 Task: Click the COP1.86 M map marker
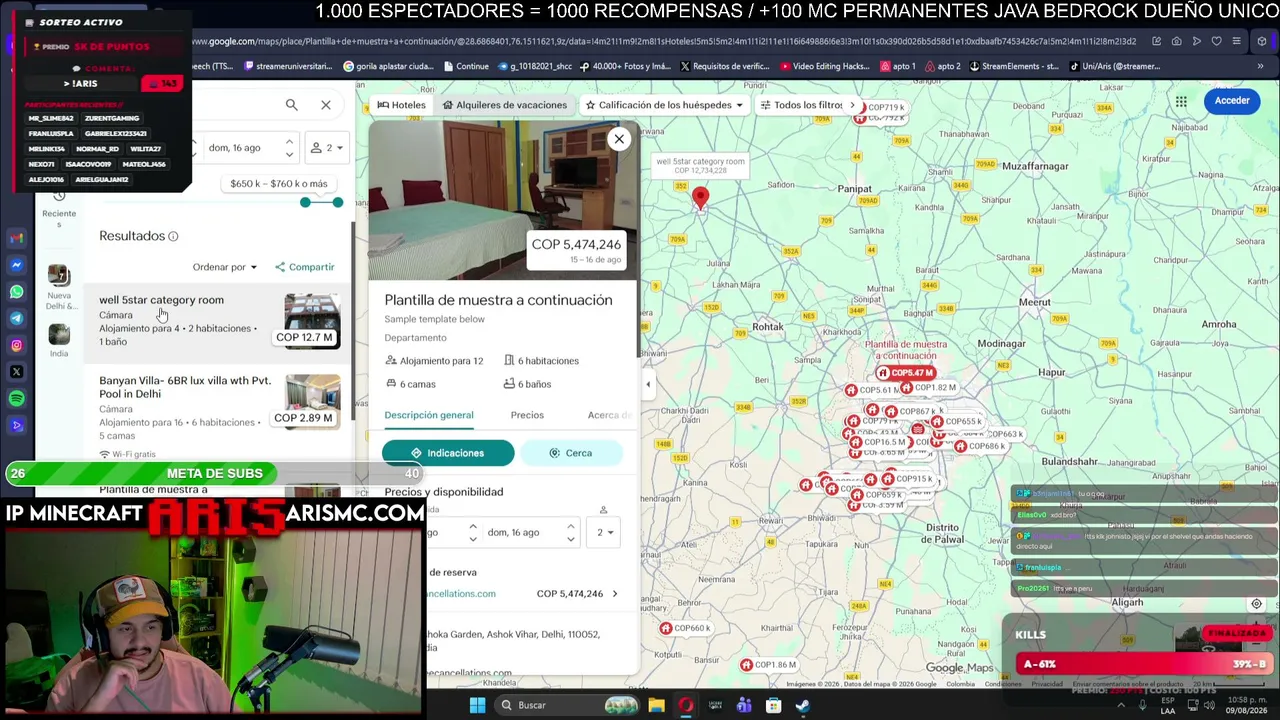pos(769,665)
